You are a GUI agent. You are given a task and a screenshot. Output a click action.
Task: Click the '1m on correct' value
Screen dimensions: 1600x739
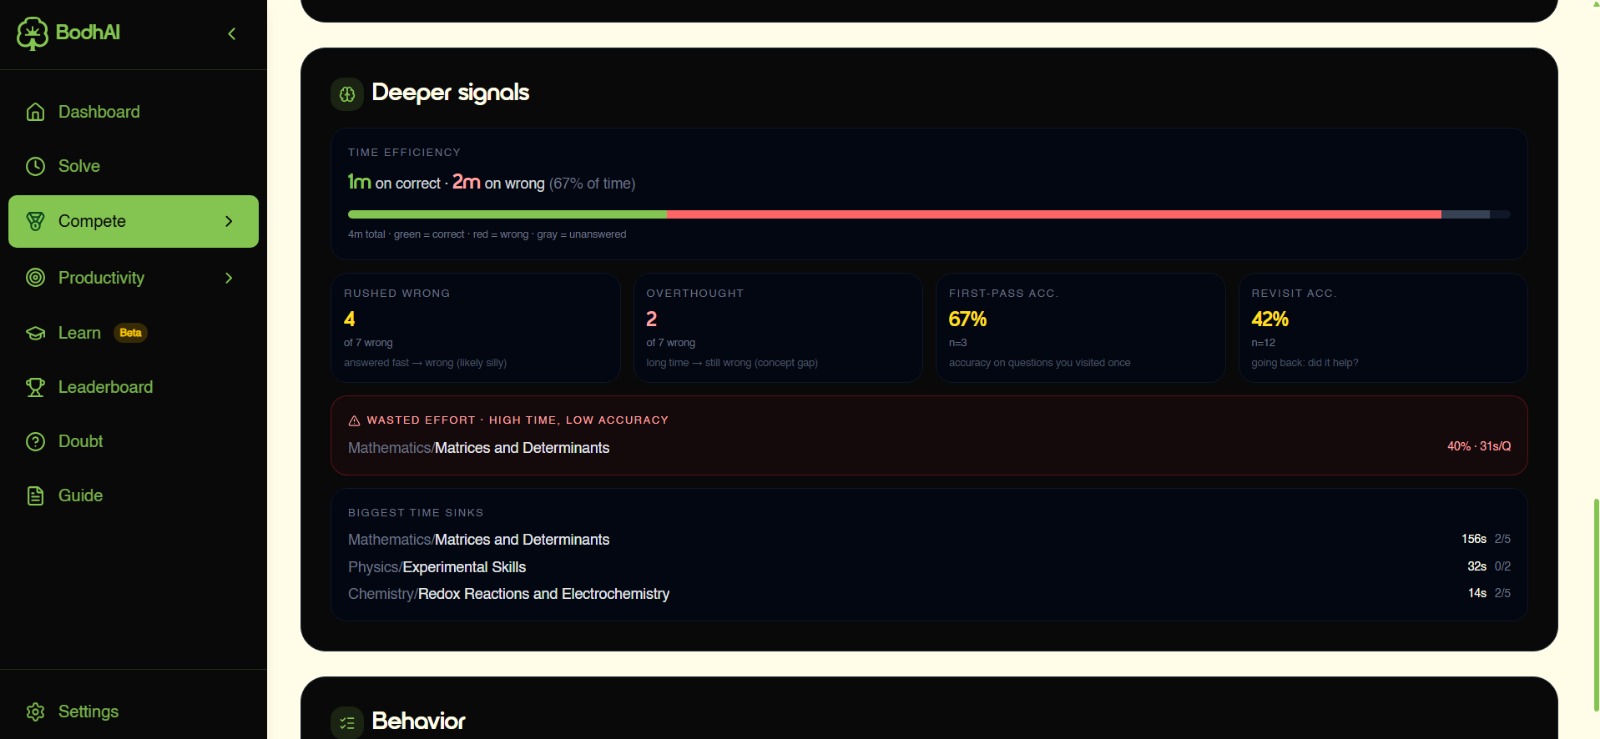394,182
